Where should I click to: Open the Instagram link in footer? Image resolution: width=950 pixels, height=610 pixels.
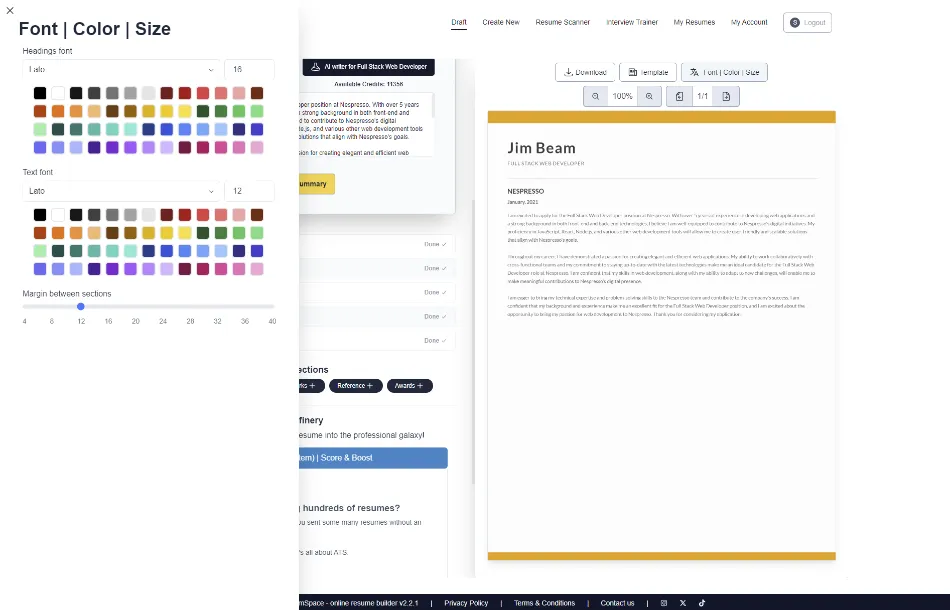tap(664, 603)
